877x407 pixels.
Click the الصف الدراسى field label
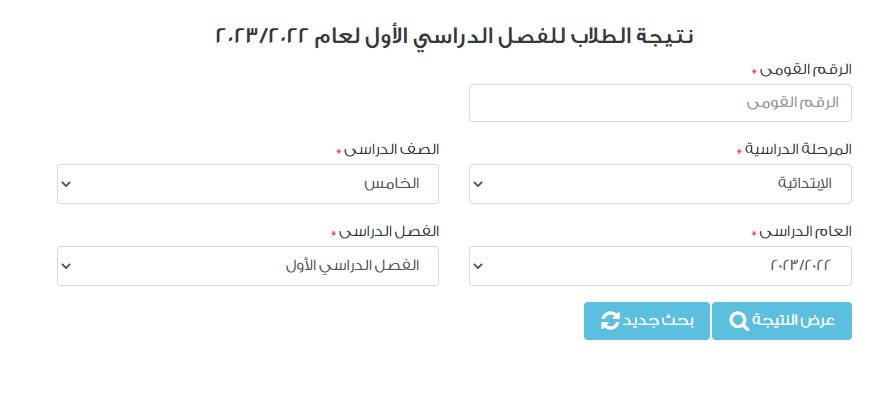pyautogui.click(x=392, y=149)
